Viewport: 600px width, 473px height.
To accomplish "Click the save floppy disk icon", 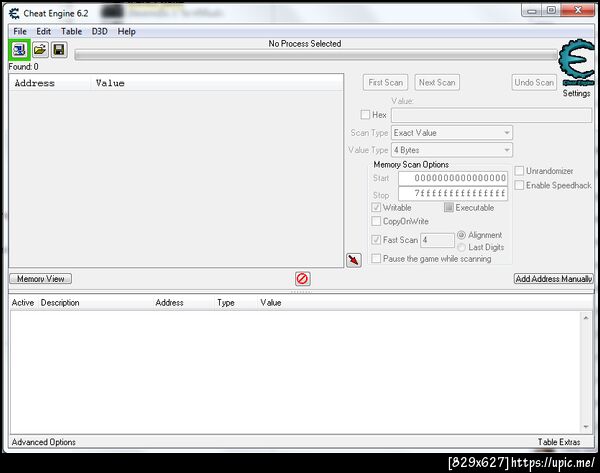I will pyautogui.click(x=59, y=50).
